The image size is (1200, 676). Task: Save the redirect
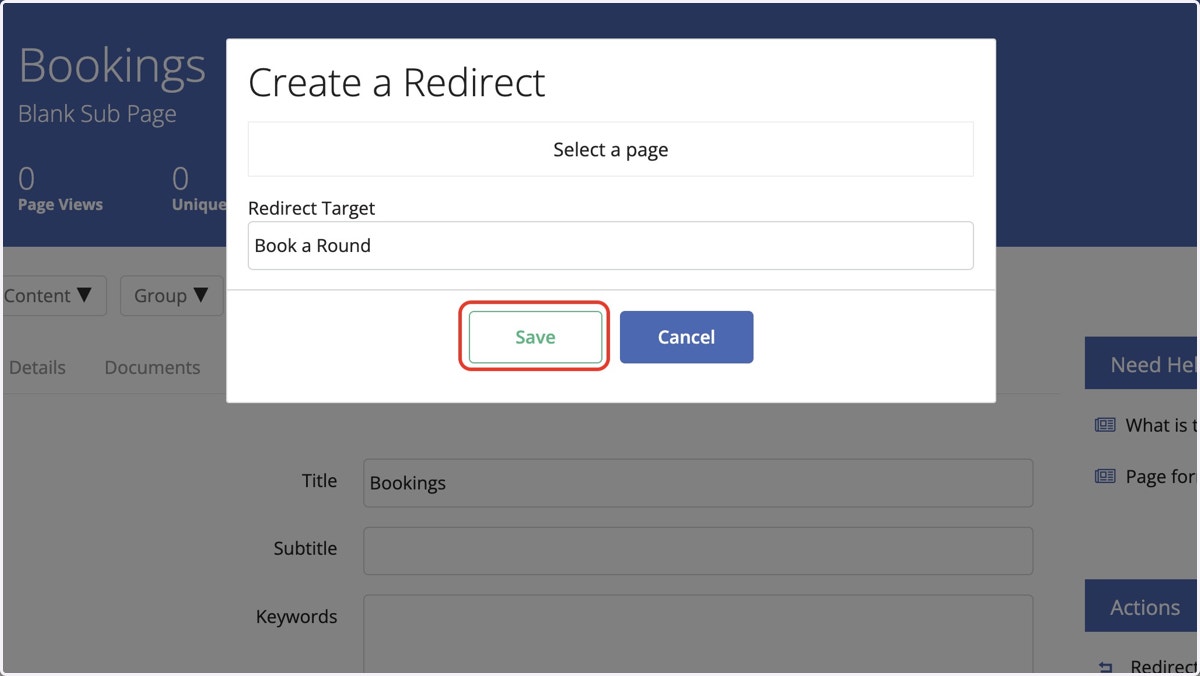pyautogui.click(x=535, y=337)
